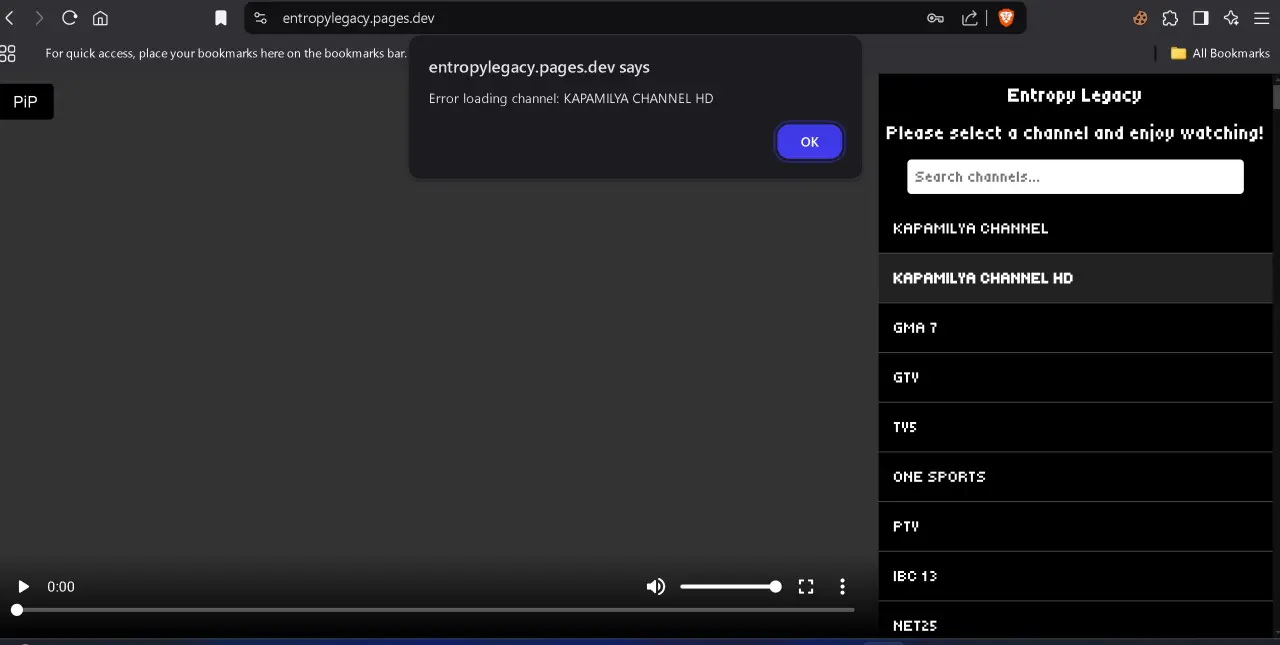
Task: Select the GTV channel
Action: click(1075, 378)
